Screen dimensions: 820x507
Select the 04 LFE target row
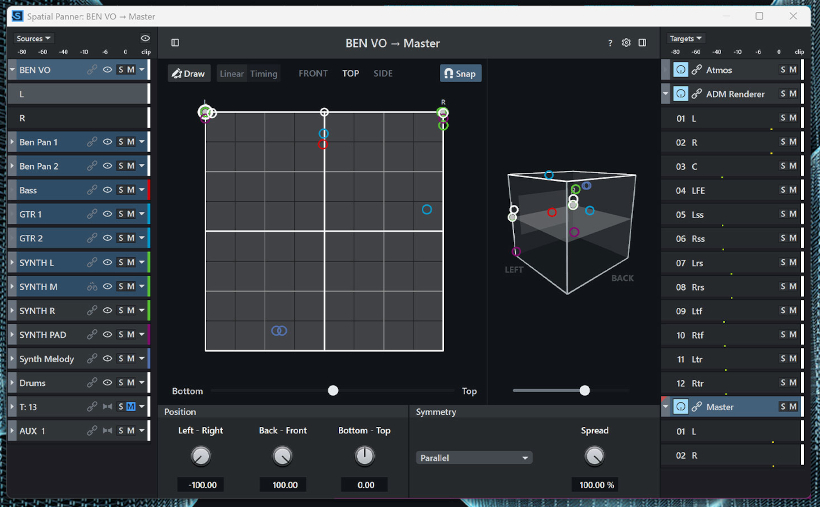[x=731, y=190]
